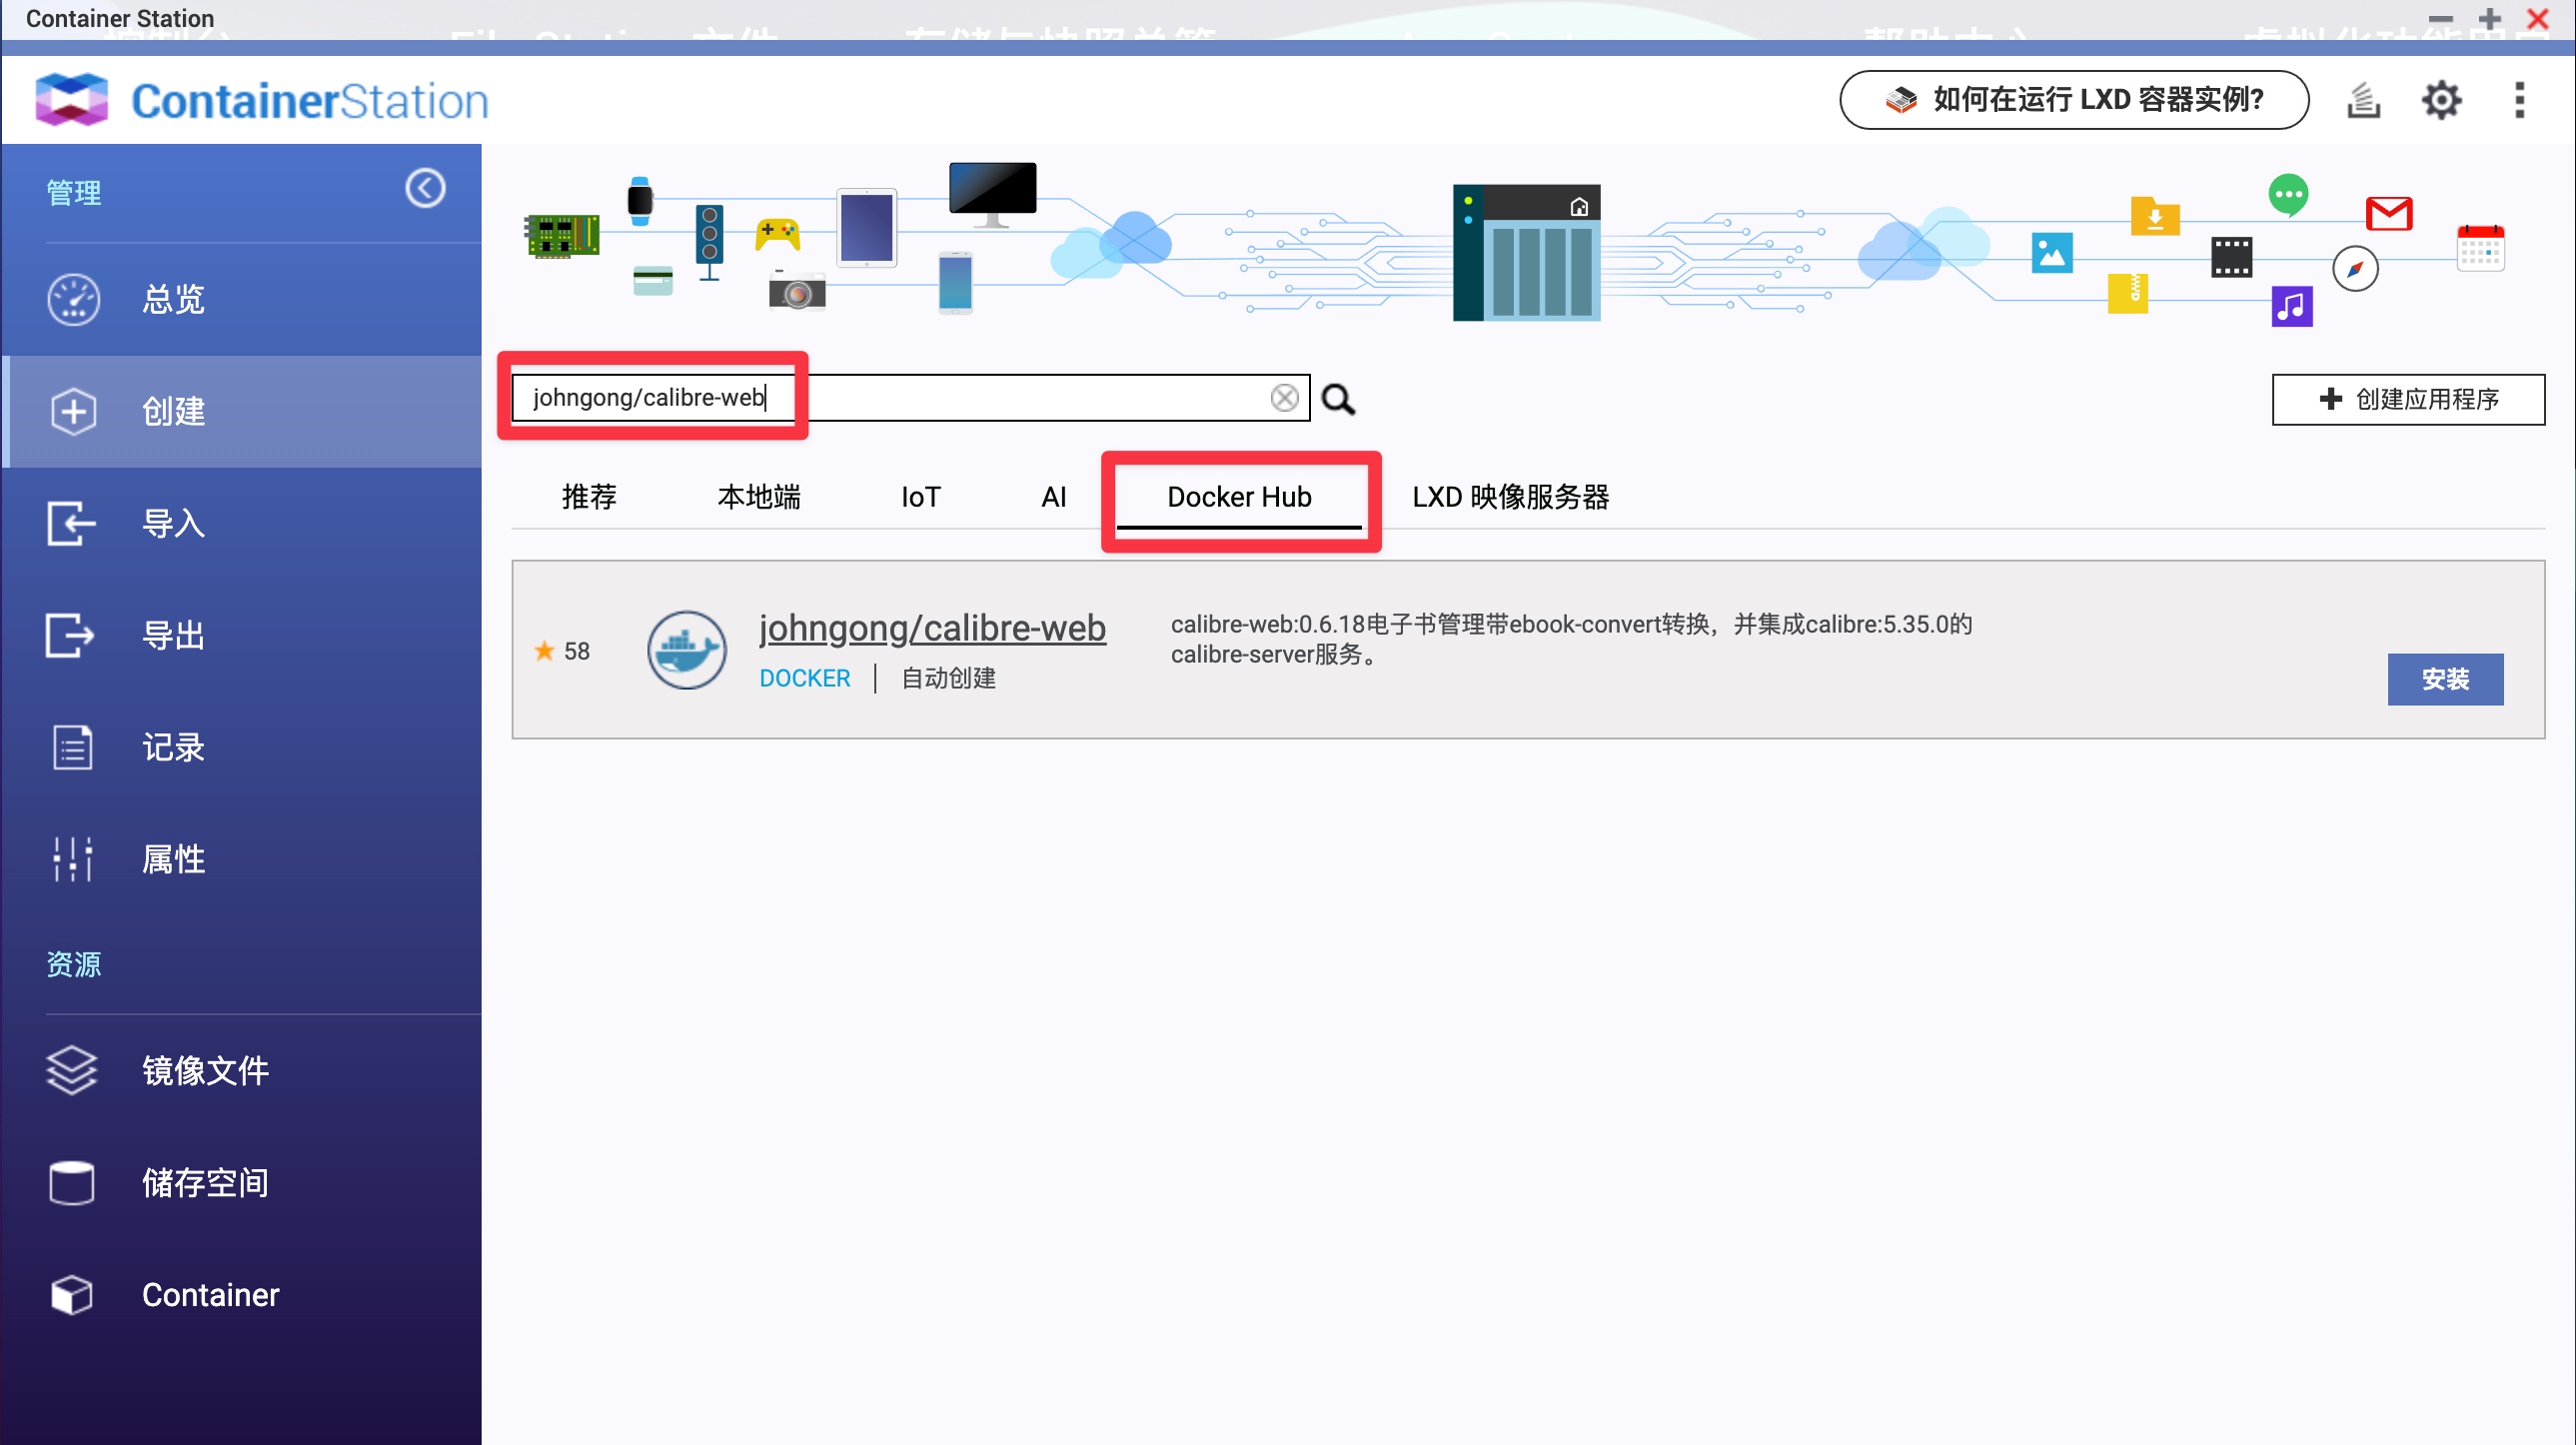The height and width of the screenshot is (1445, 2576).
Task: Open the johngong/calibre-web link
Action: coord(932,628)
